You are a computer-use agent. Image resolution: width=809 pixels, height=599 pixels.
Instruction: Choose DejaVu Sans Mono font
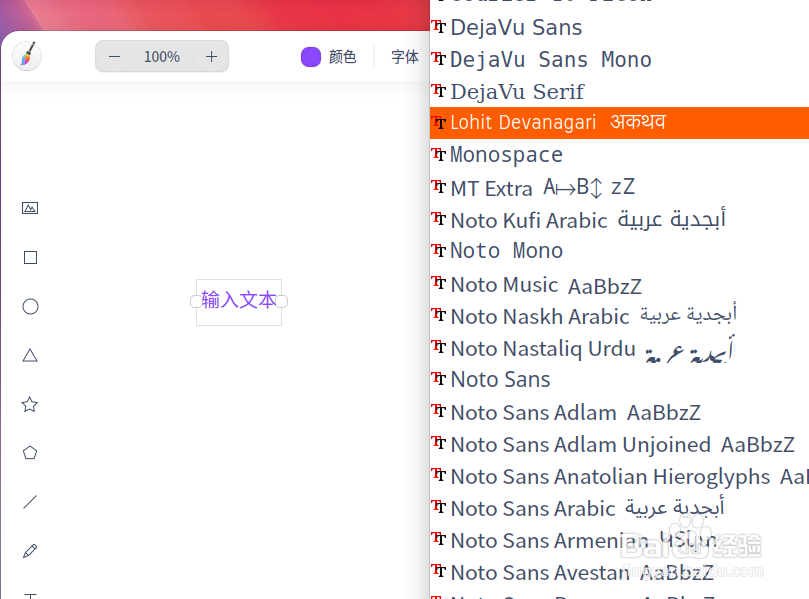(x=619, y=59)
